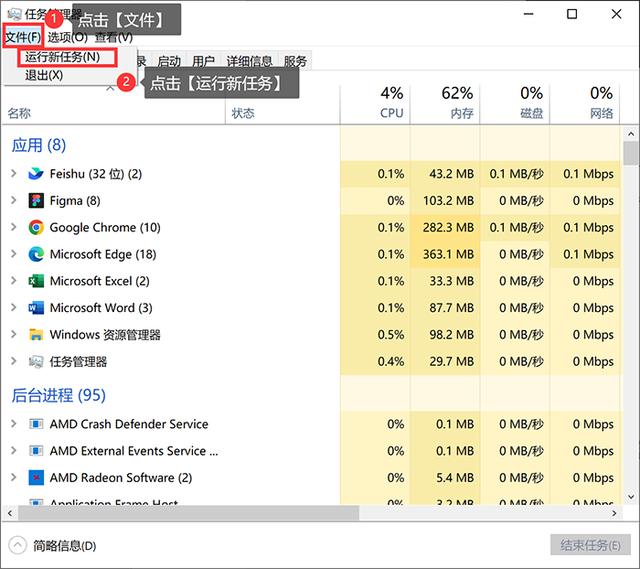Select the Figma icon in the process list
Viewport: 640px width, 569px height.
click(37, 201)
